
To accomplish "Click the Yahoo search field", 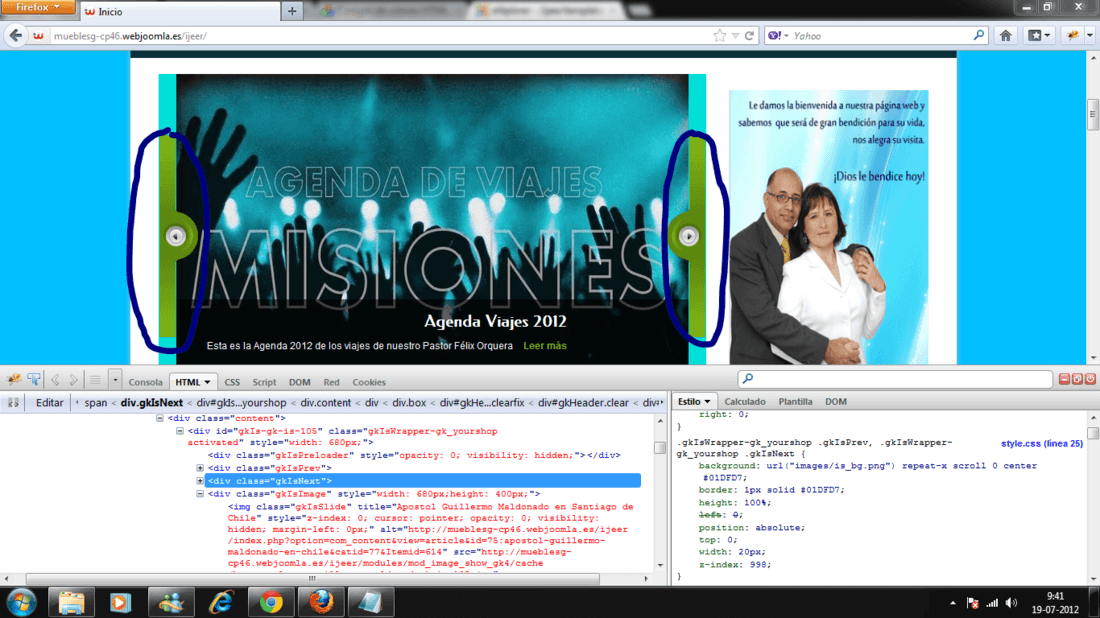I will point(880,36).
